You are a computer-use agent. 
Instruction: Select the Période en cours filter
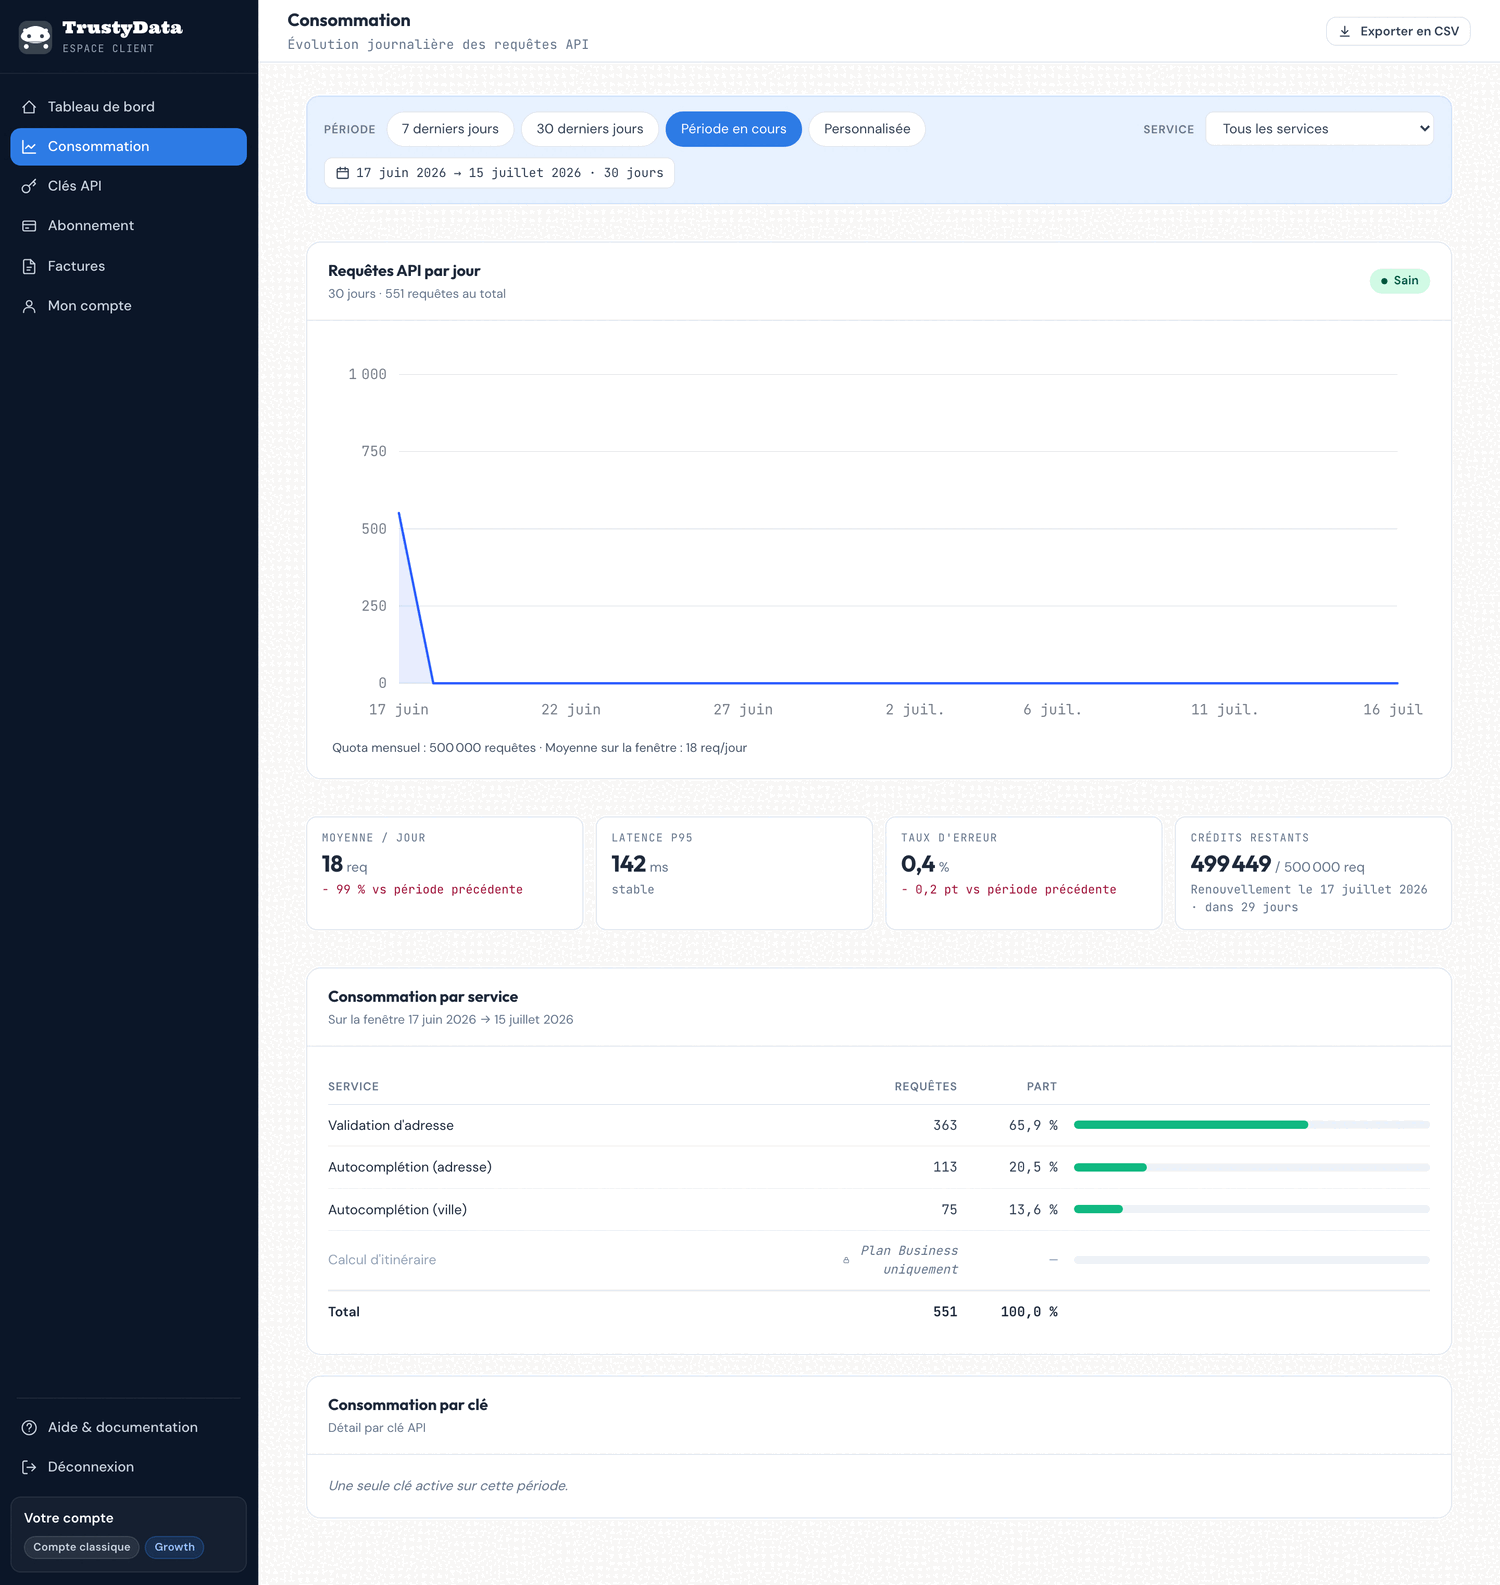tap(734, 129)
